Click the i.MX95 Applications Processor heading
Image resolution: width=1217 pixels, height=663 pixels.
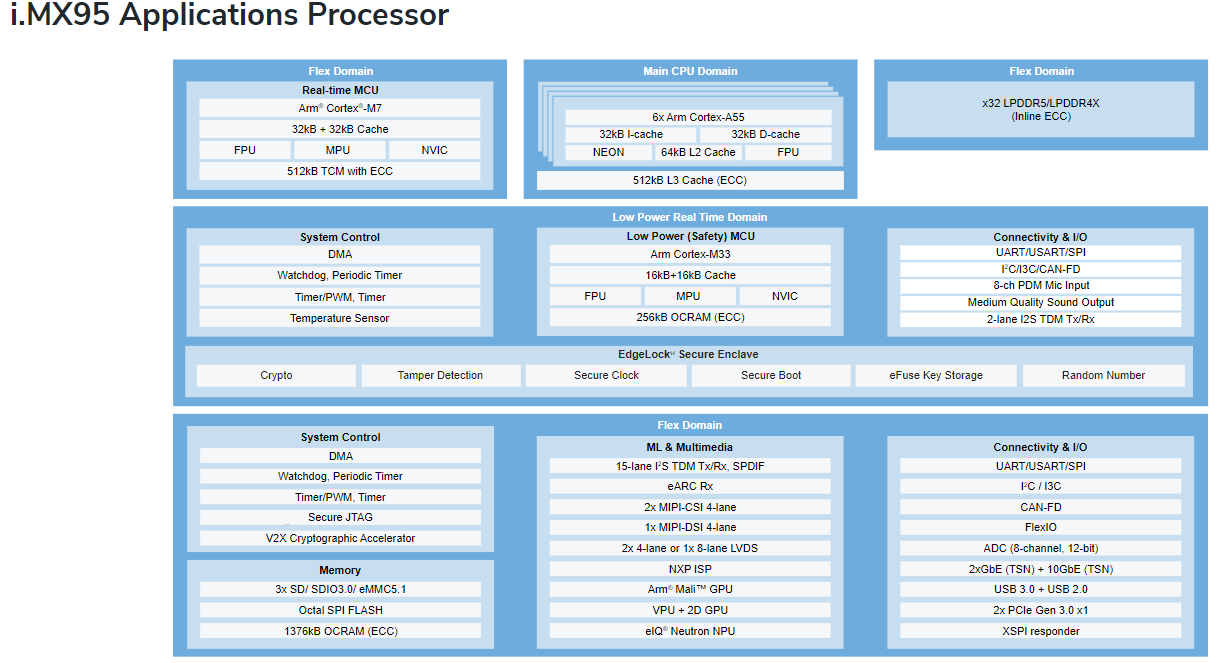pyautogui.click(x=229, y=16)
